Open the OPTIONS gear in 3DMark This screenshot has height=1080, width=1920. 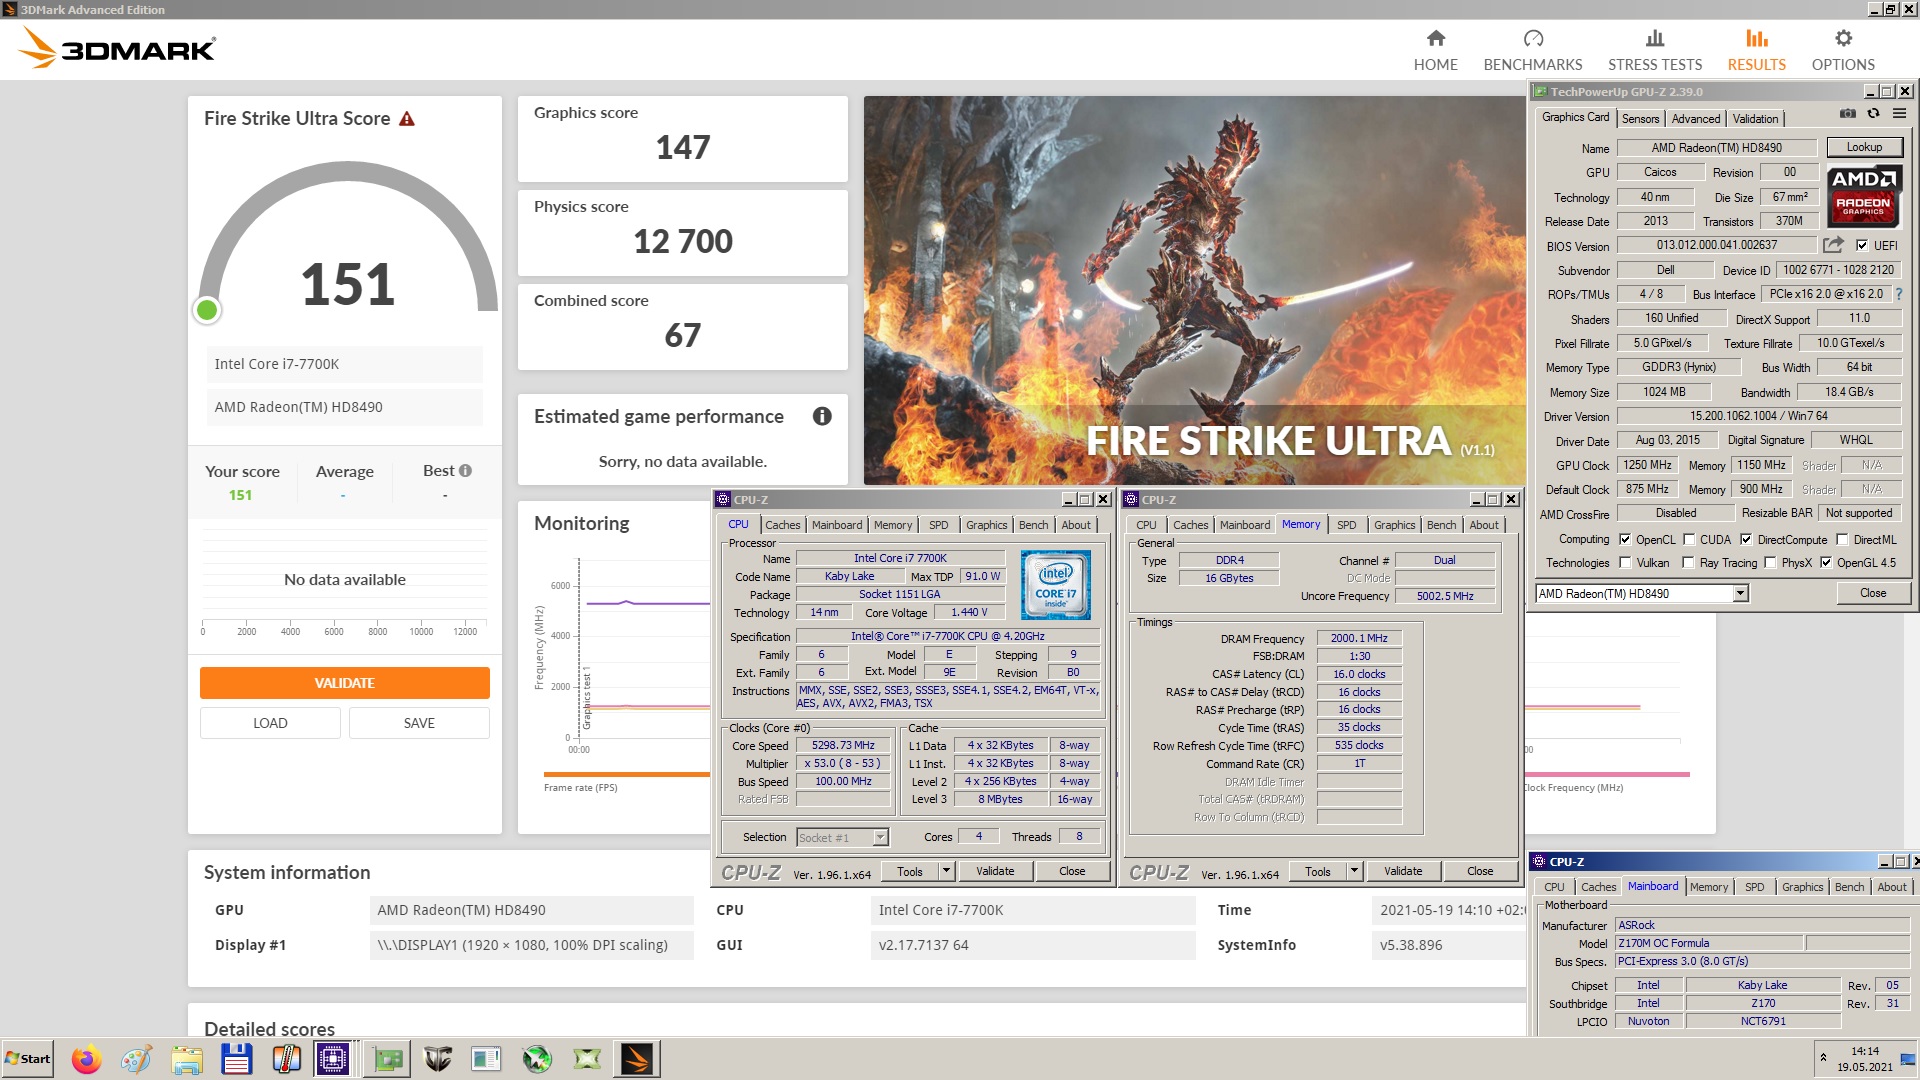tap(1842, 50)
